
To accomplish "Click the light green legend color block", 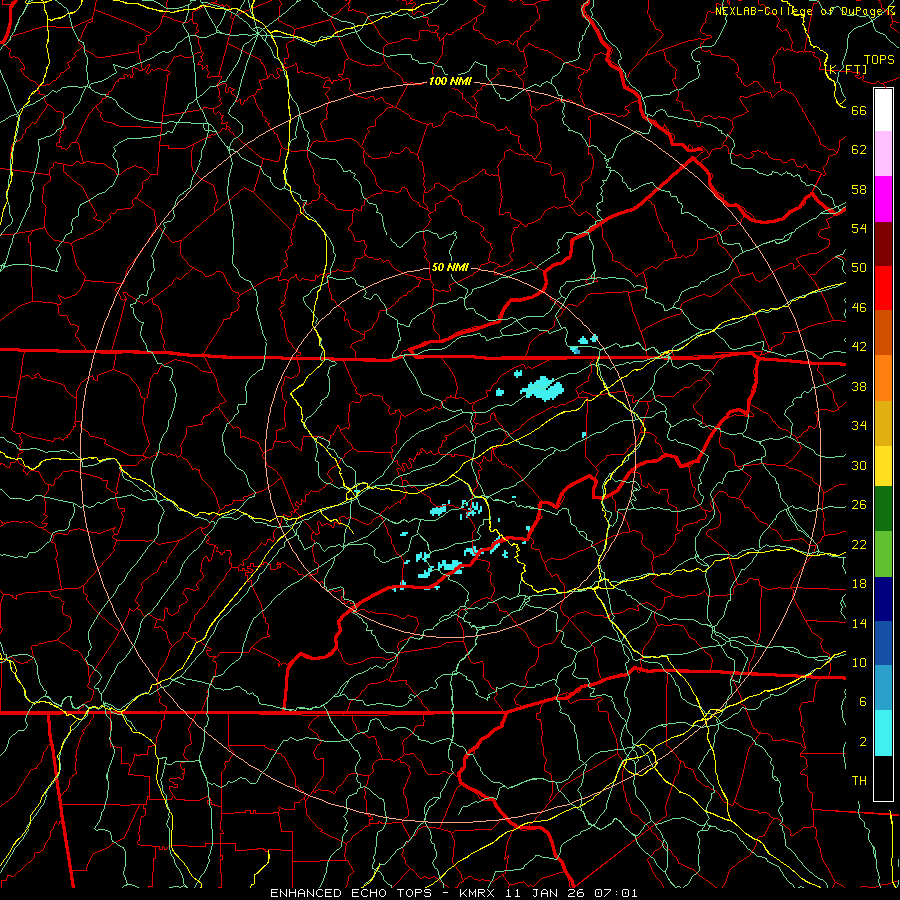I will tap(883, 554).
